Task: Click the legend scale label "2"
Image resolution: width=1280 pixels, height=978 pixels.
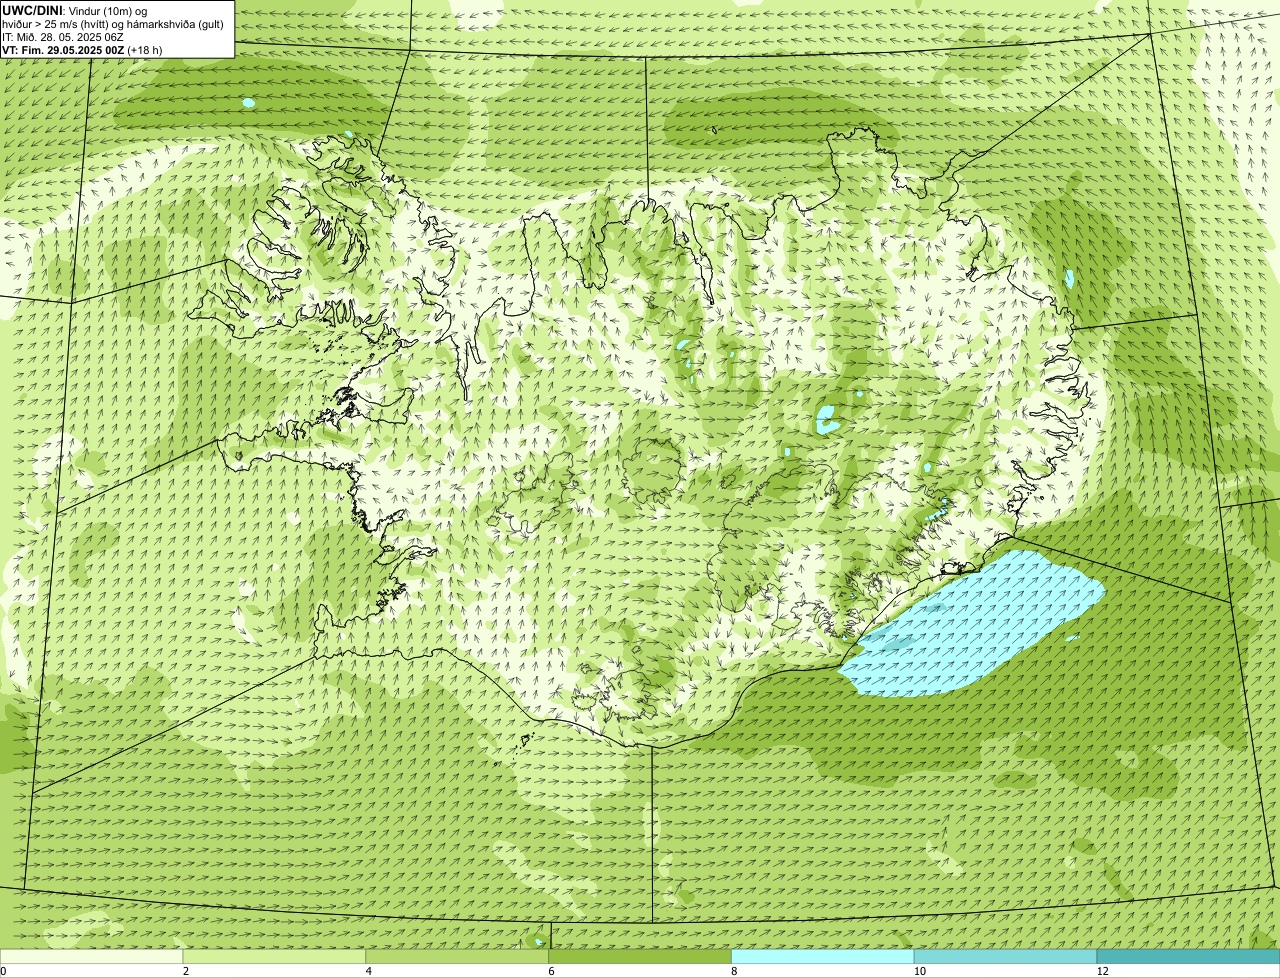Action: click(x=186, y=971)
